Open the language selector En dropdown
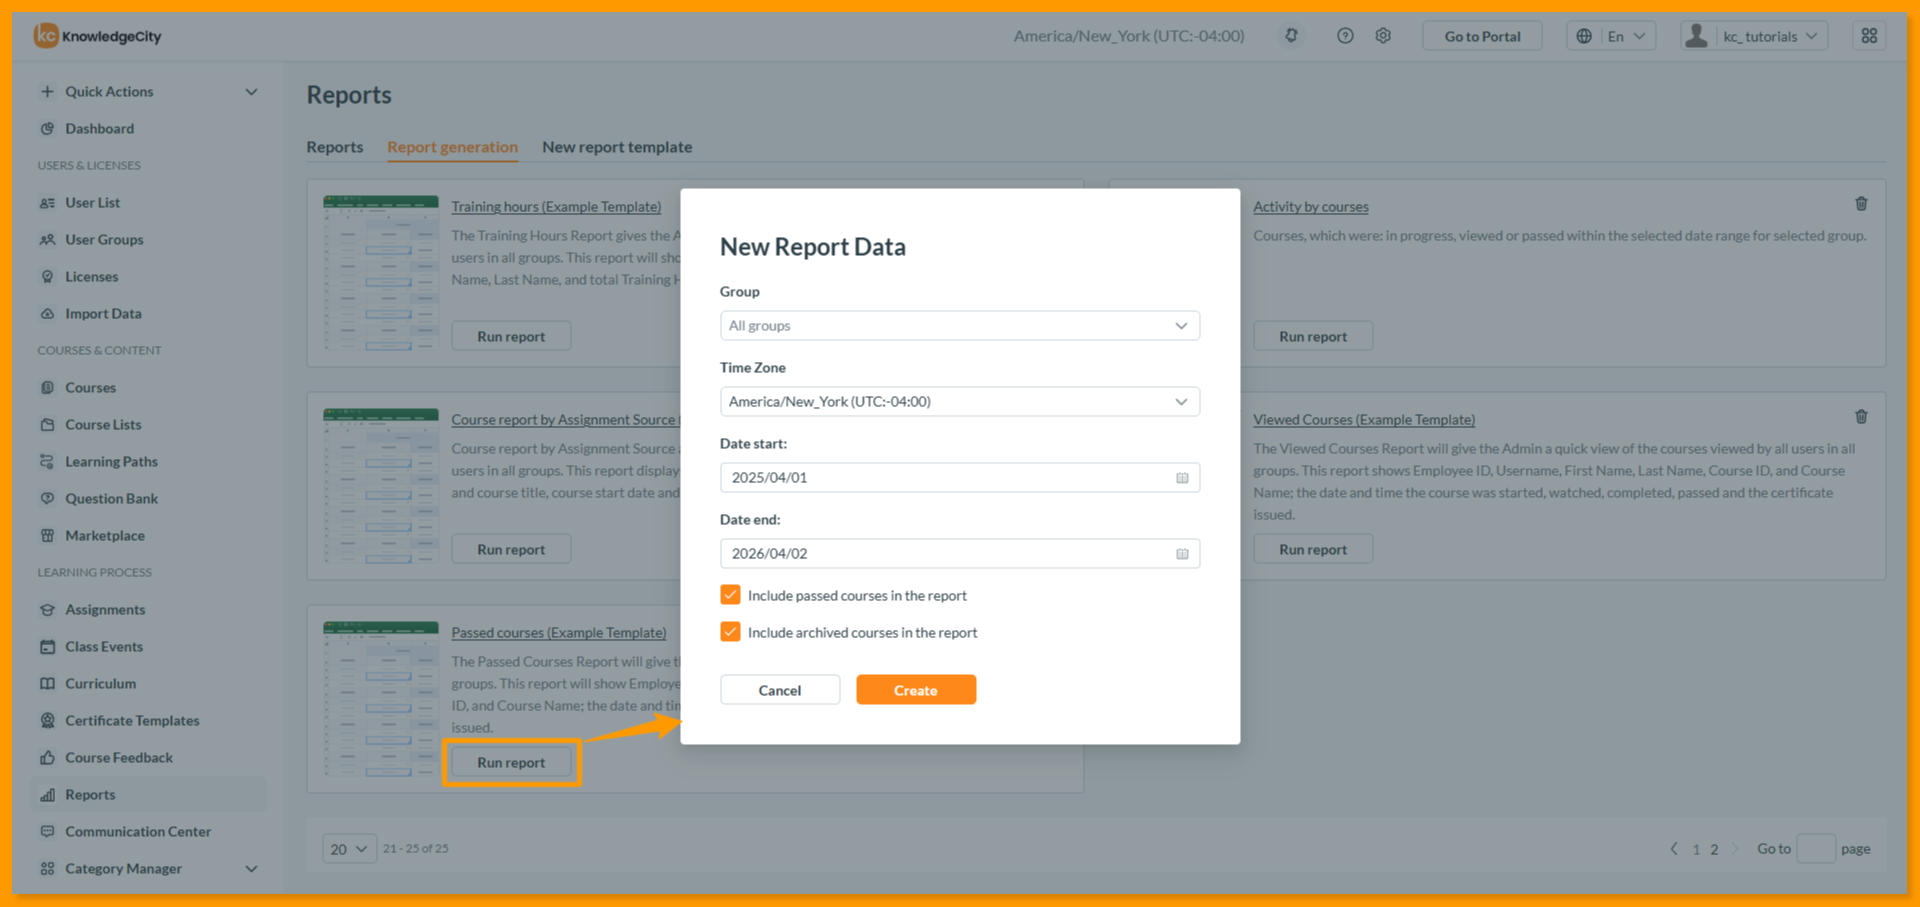The image size is (1920, 907). pyautogui.click(x=1611, y=36)
